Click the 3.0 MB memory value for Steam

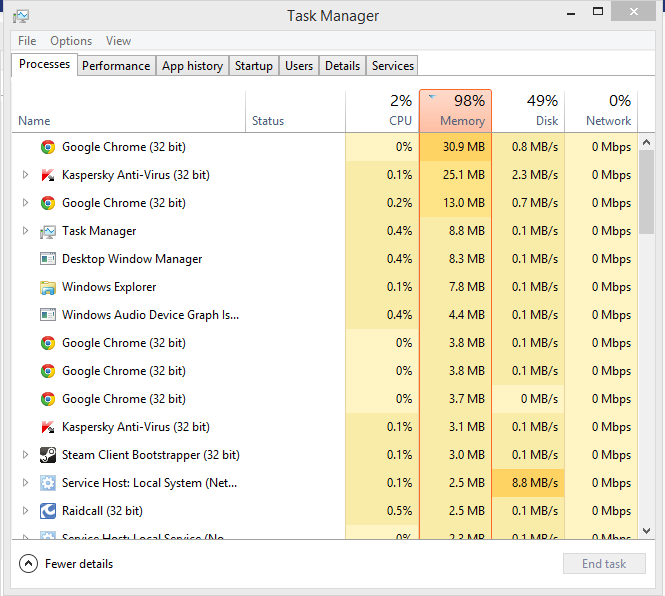(467, 455)
